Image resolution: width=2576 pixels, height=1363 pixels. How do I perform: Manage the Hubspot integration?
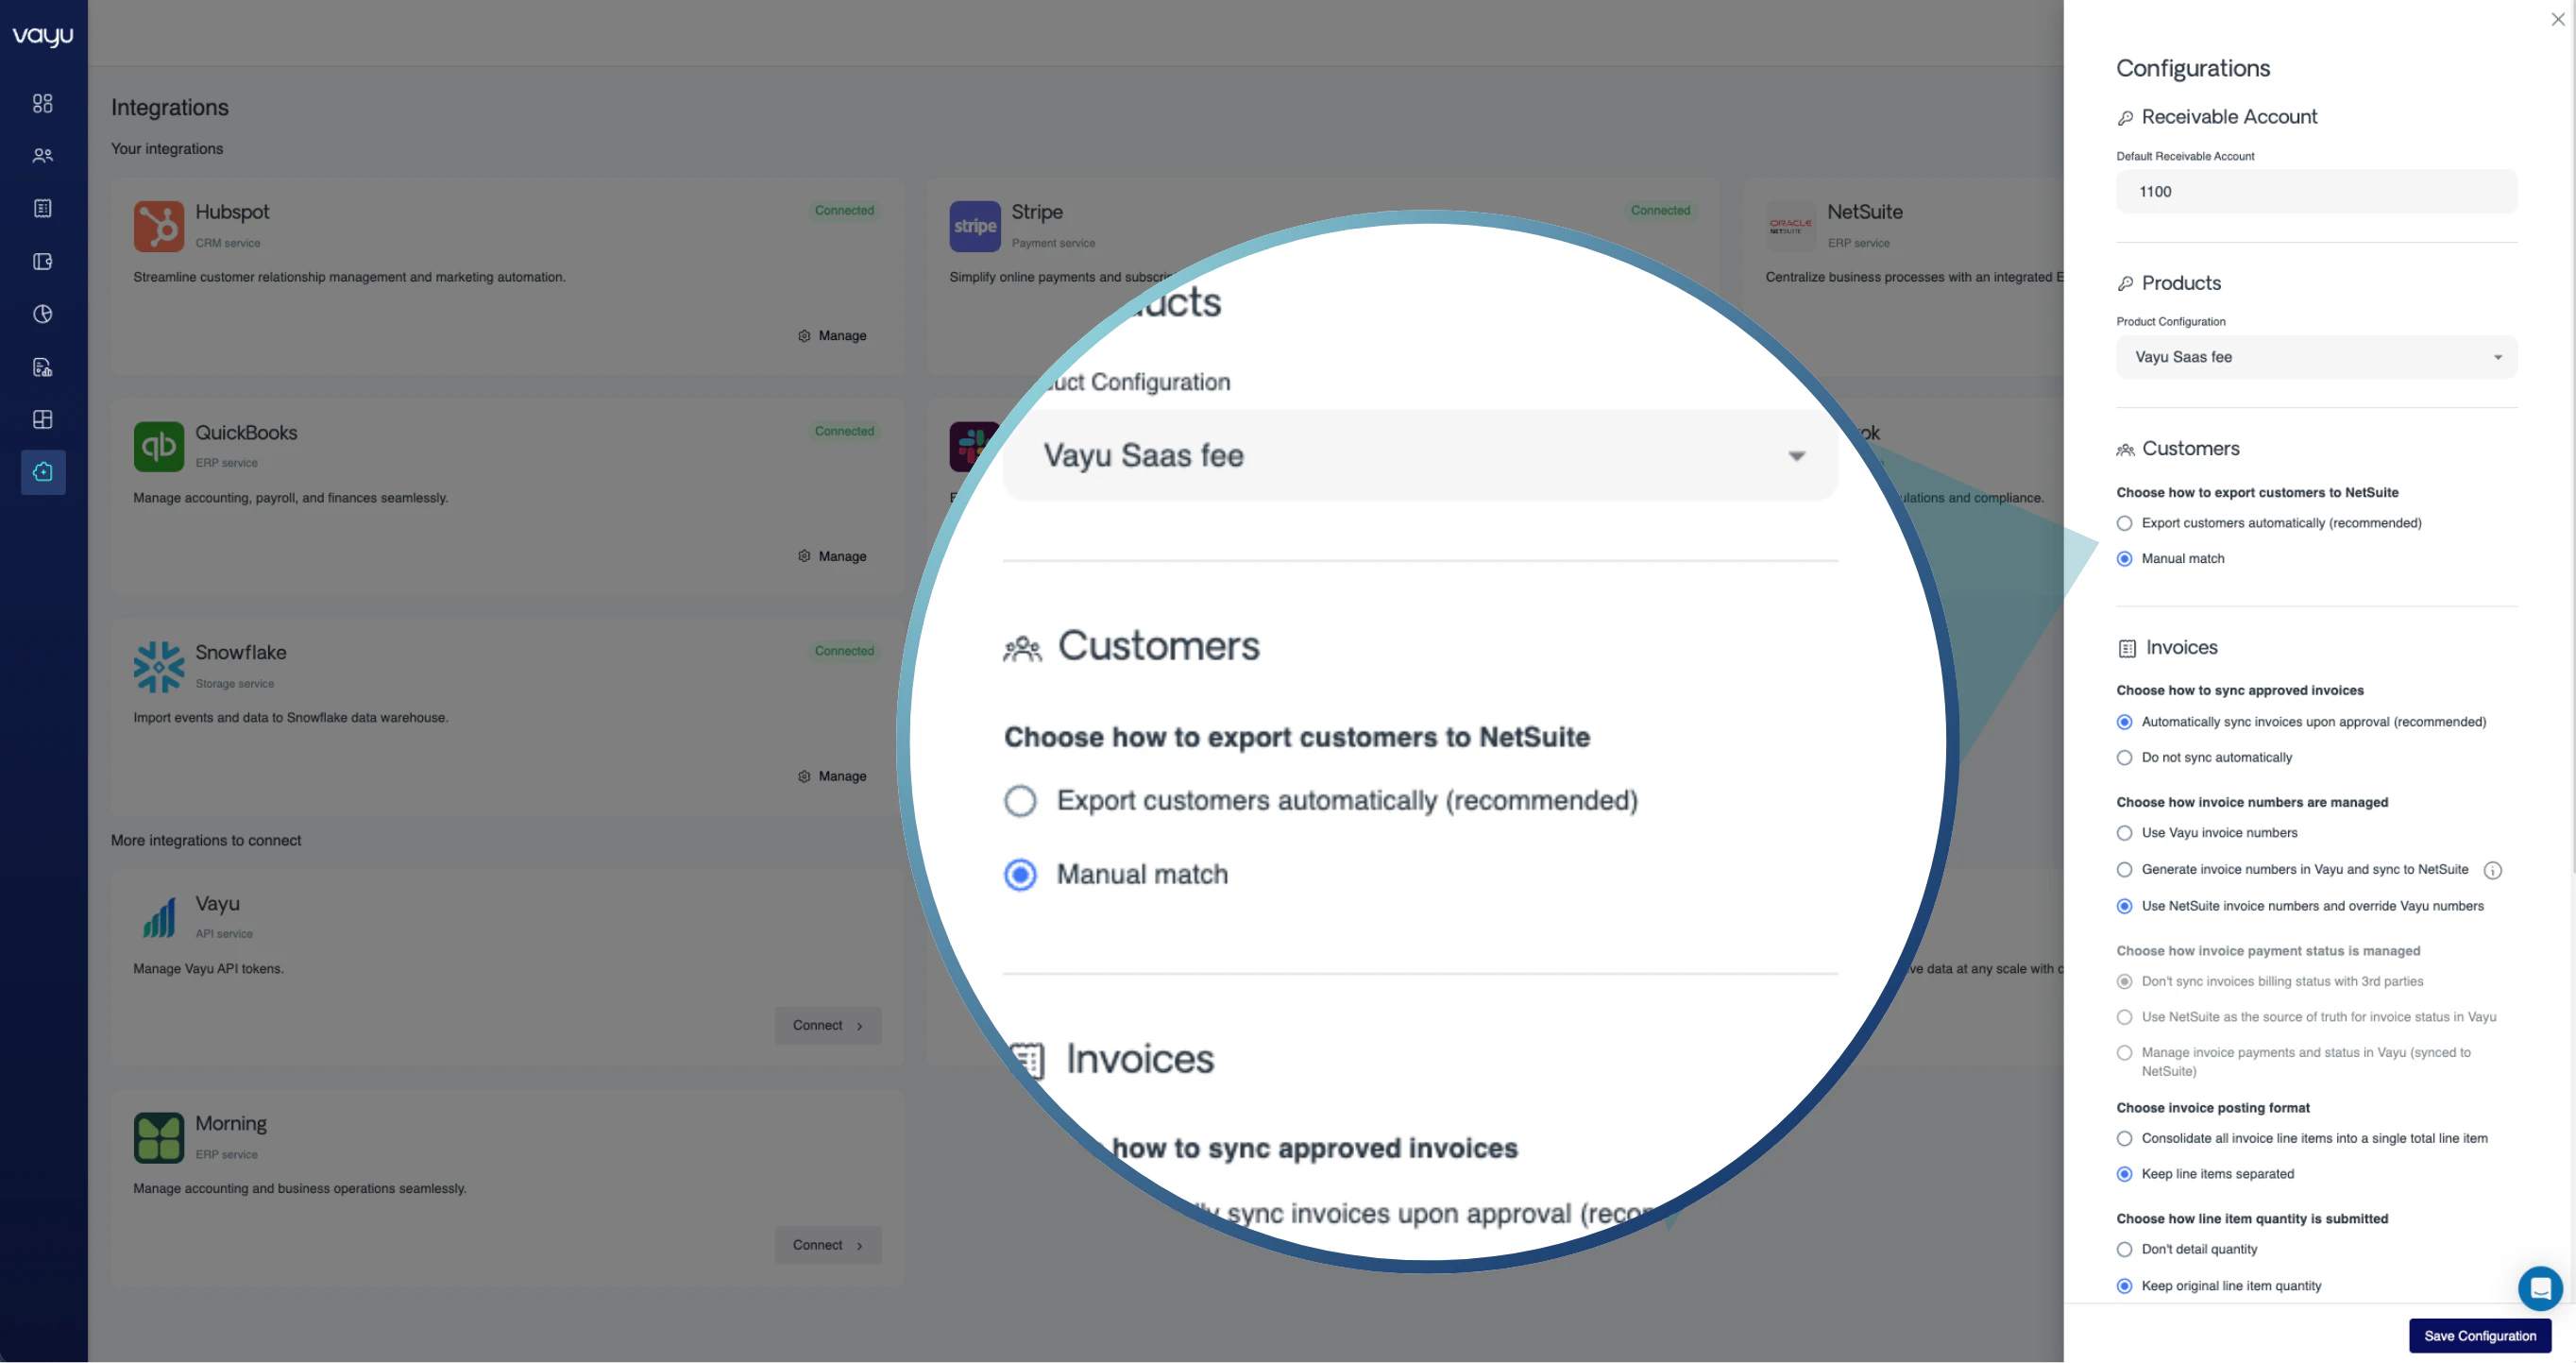(832, 336)
